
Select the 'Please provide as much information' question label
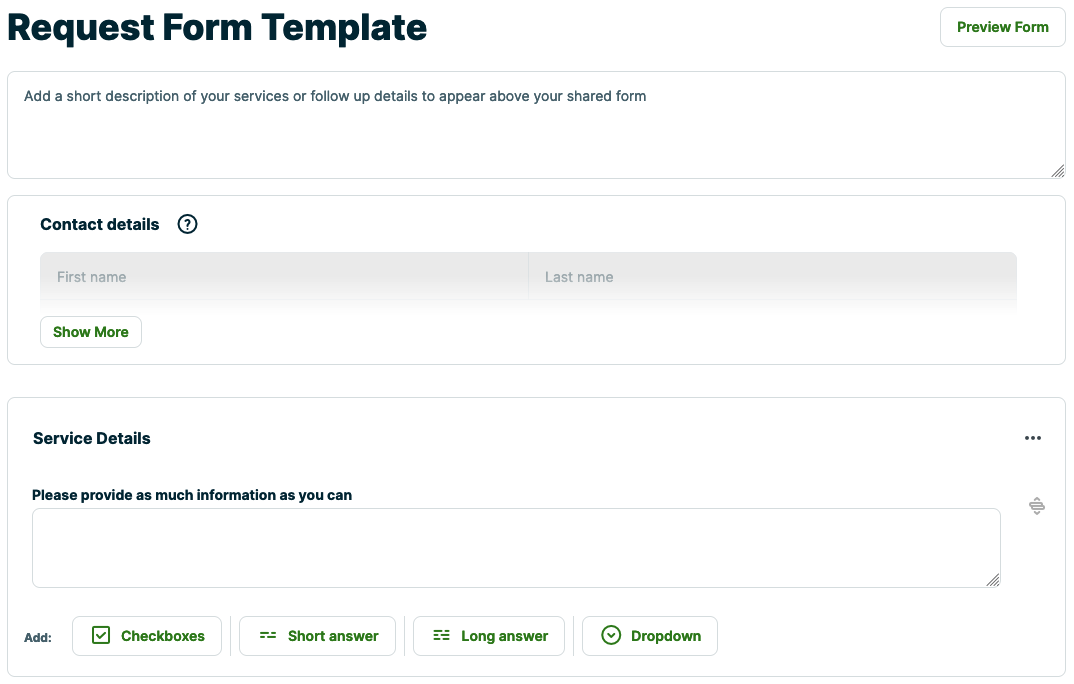point(192,495)
